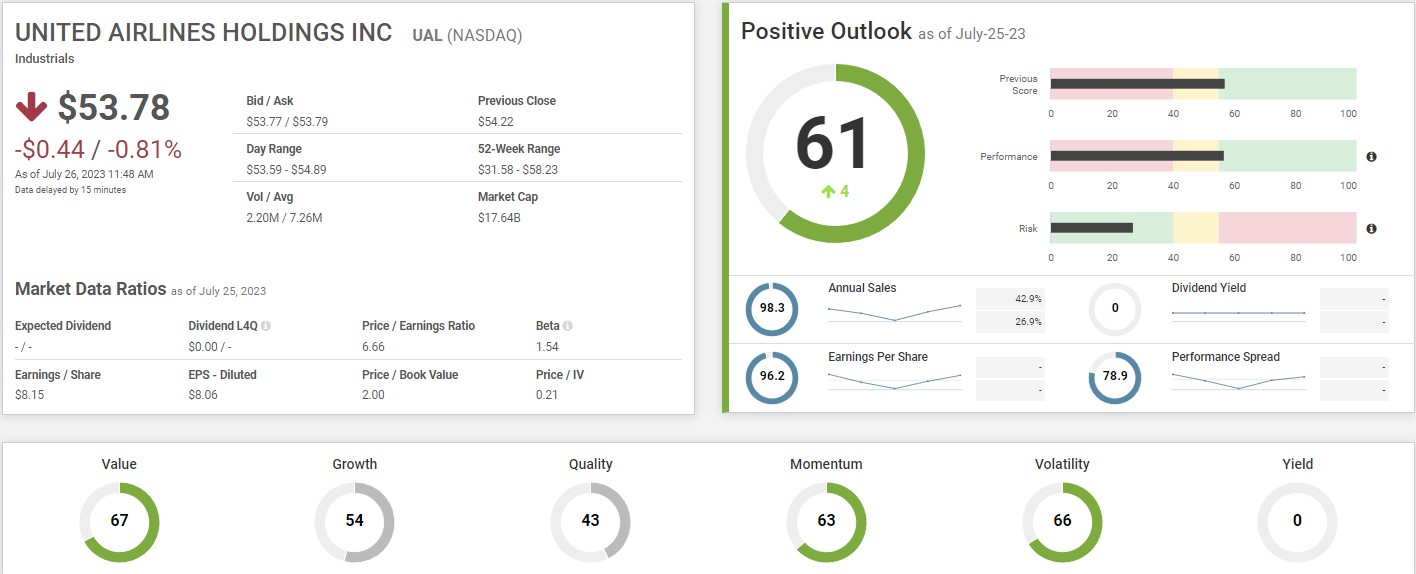Click Annual Sales 42.9% value

[x=1011, y=299]
